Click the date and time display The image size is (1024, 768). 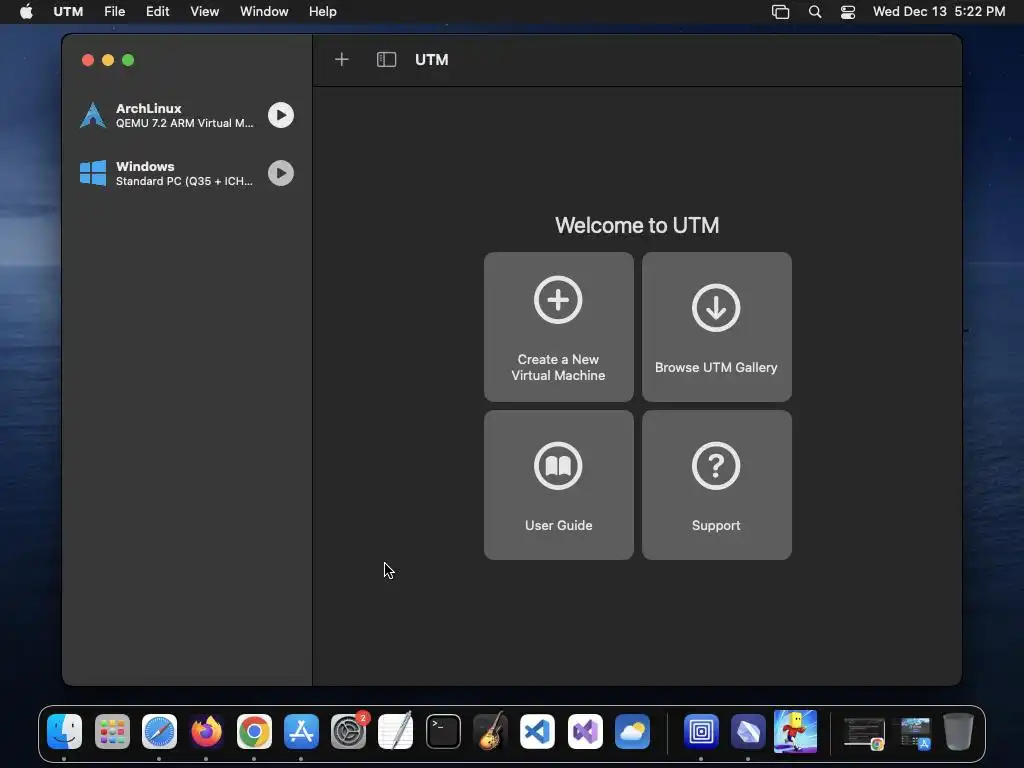click(938, 12)
